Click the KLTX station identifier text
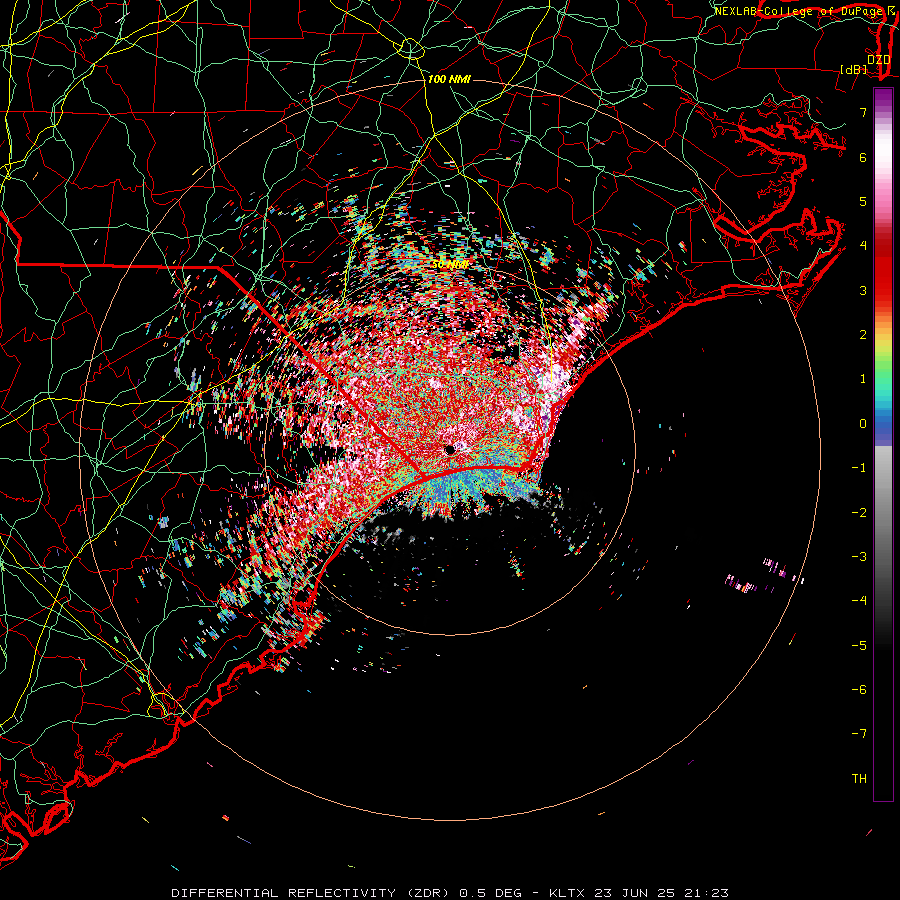This screenshot has width=900, height=900. [x=567, y=893]
